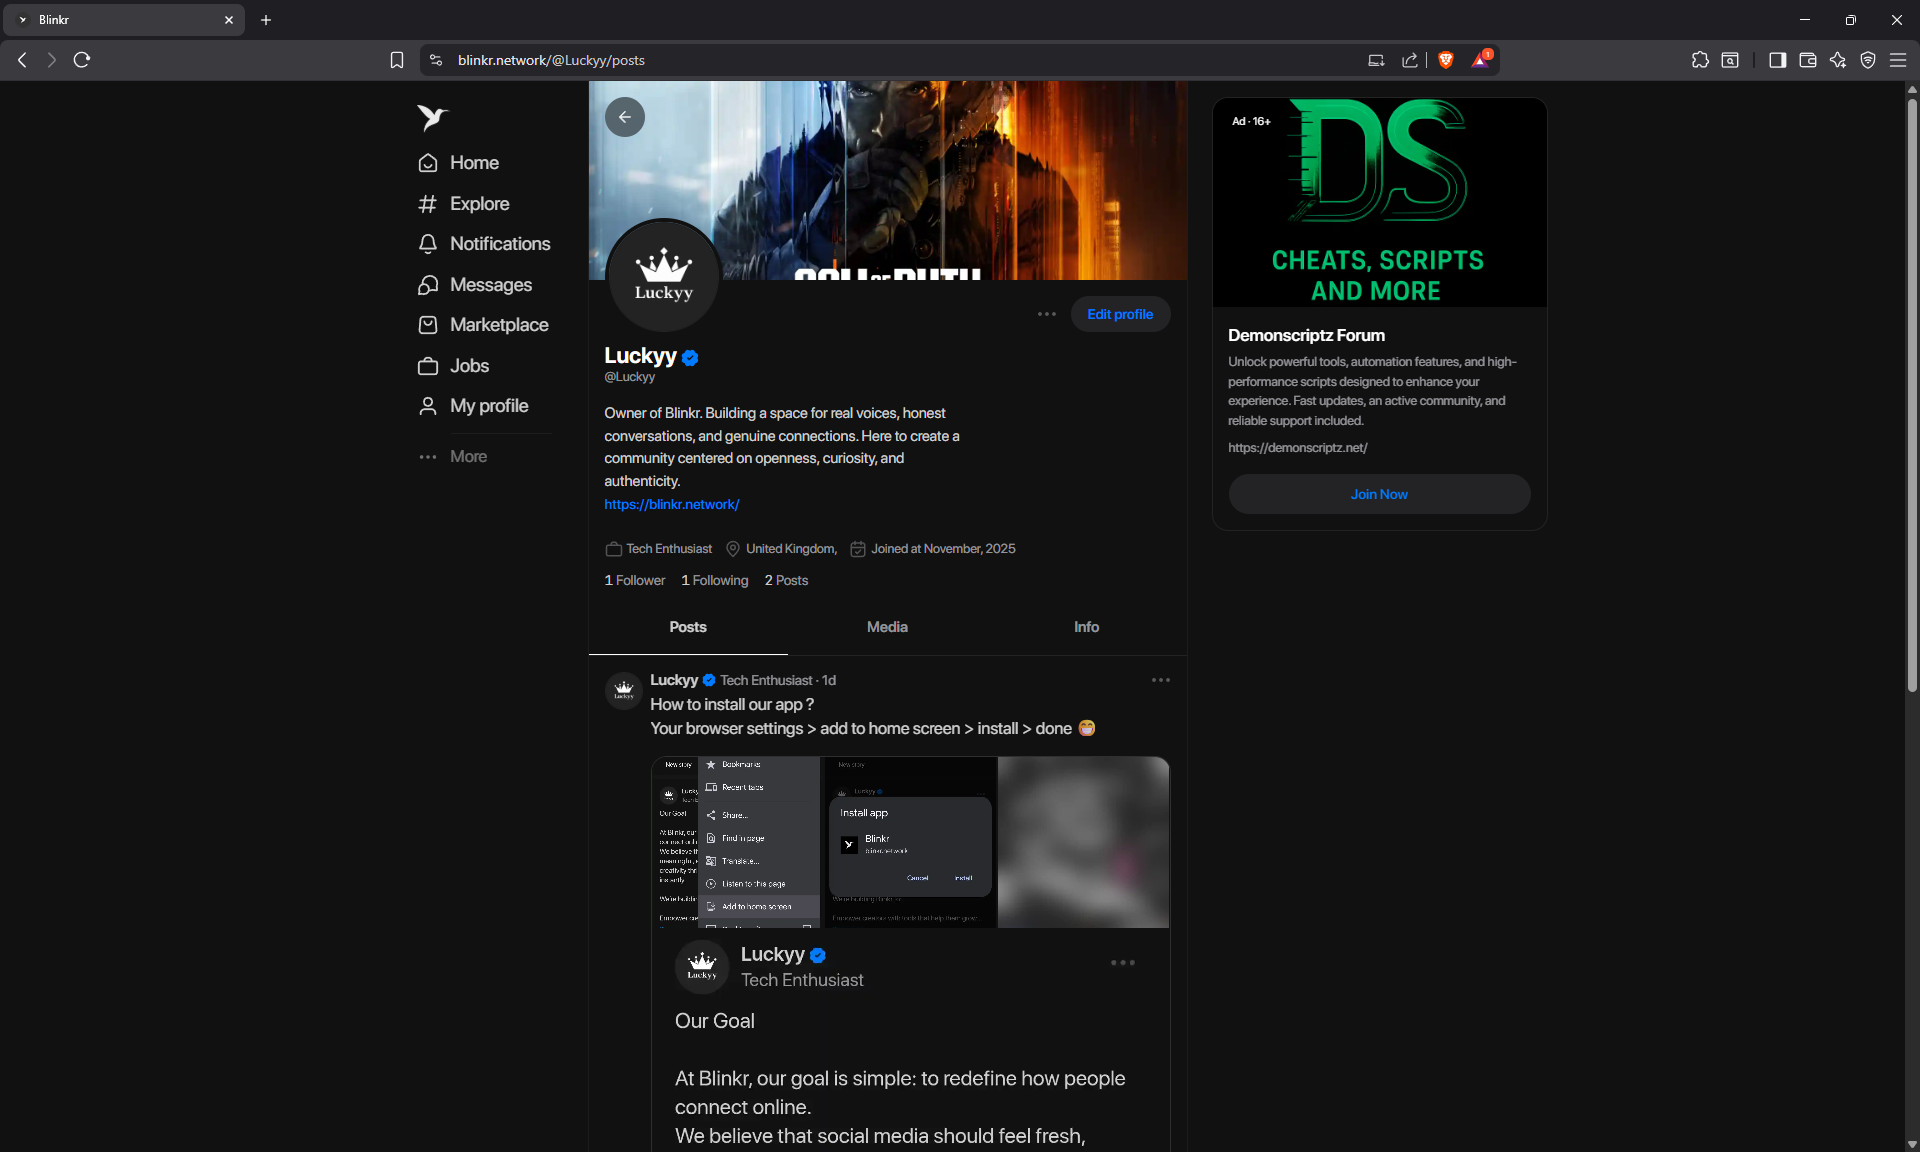Viewport: 1920px width, 1152px height.
Task: Open the blinkr.network link in the bio
Action: (672, 505)
